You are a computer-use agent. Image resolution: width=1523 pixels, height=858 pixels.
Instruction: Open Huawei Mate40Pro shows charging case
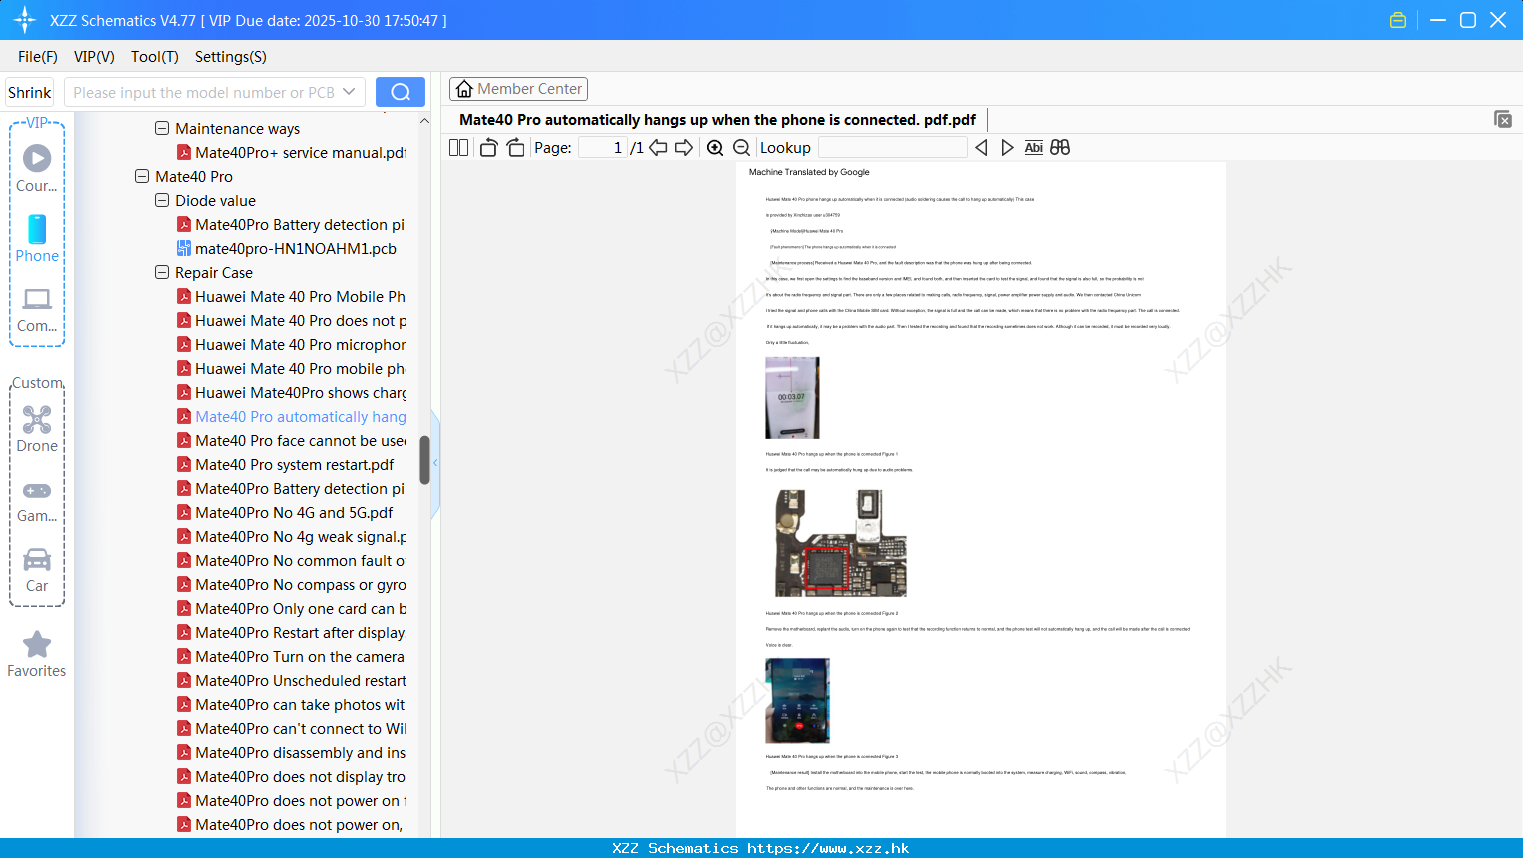[x=291, y=392]
